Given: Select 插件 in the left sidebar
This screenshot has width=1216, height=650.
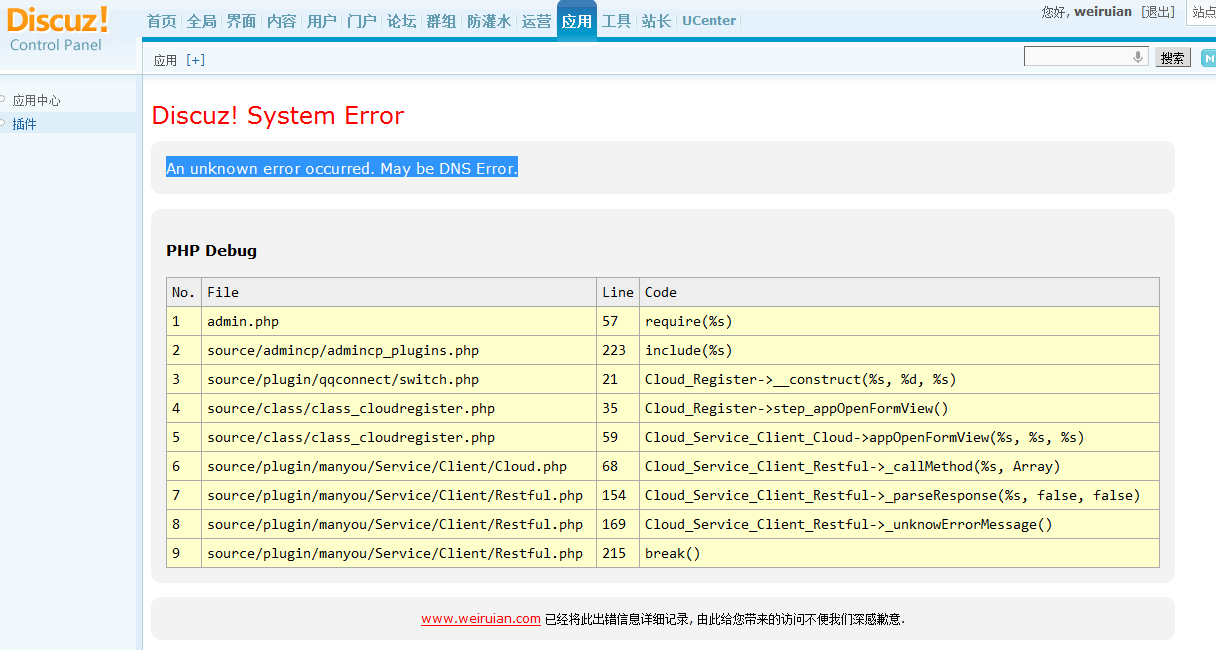Looking at the screenshot, I should (24, 124).
